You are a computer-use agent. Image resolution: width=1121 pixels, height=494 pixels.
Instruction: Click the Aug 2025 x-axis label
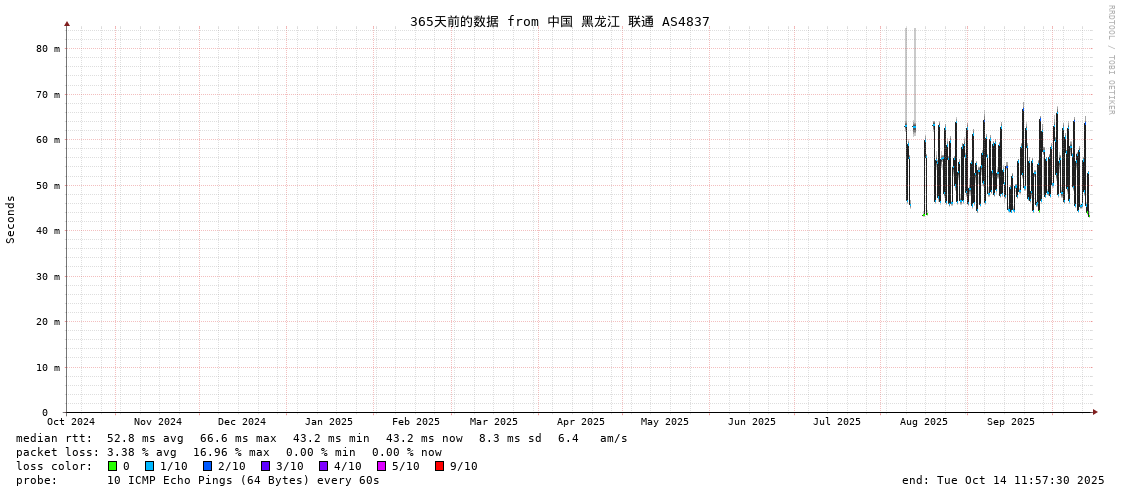(923, 422)
